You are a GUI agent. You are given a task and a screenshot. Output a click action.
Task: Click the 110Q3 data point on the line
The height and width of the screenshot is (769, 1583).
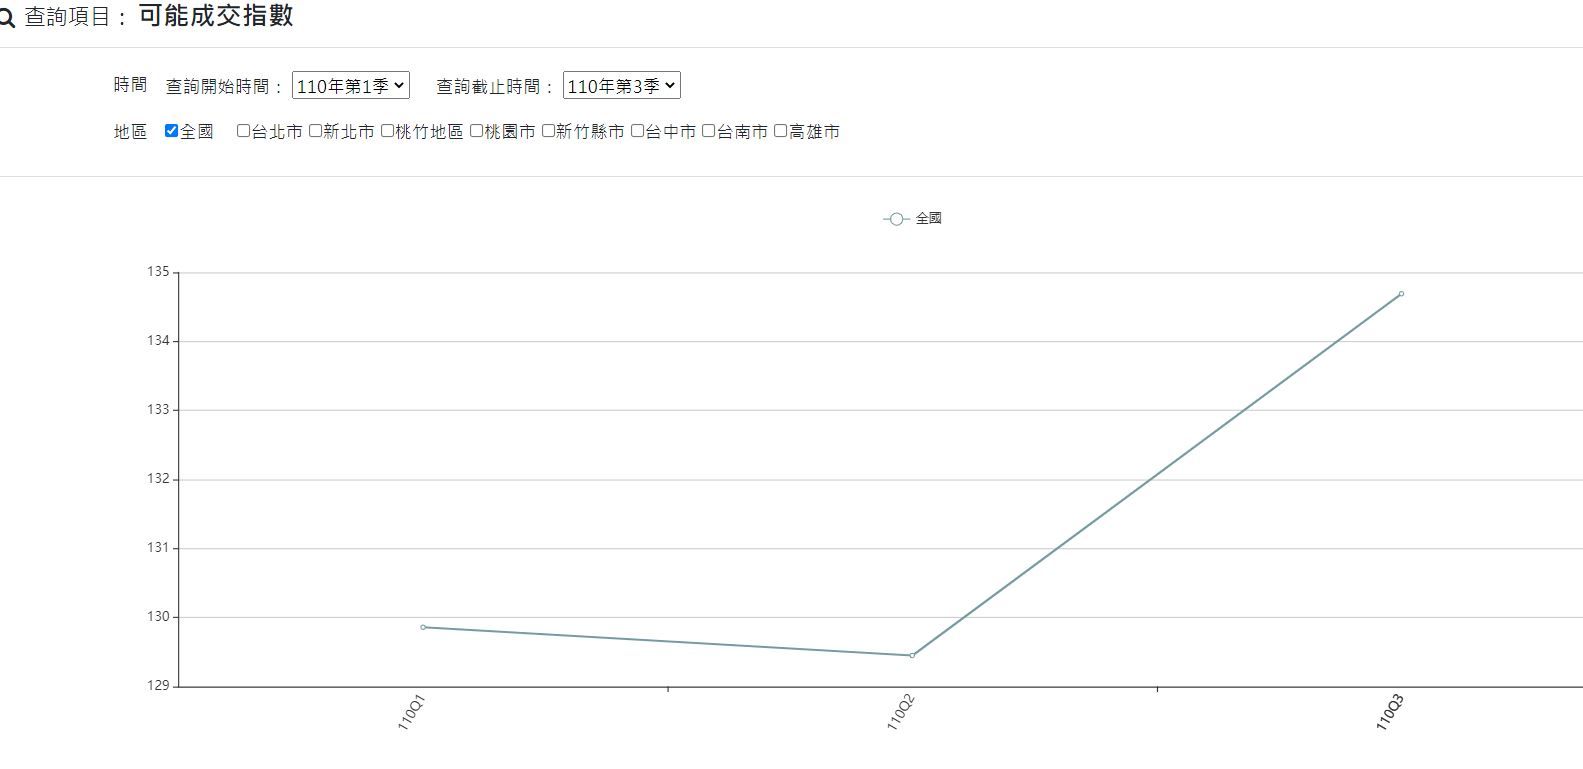[x=1401, y=294]
